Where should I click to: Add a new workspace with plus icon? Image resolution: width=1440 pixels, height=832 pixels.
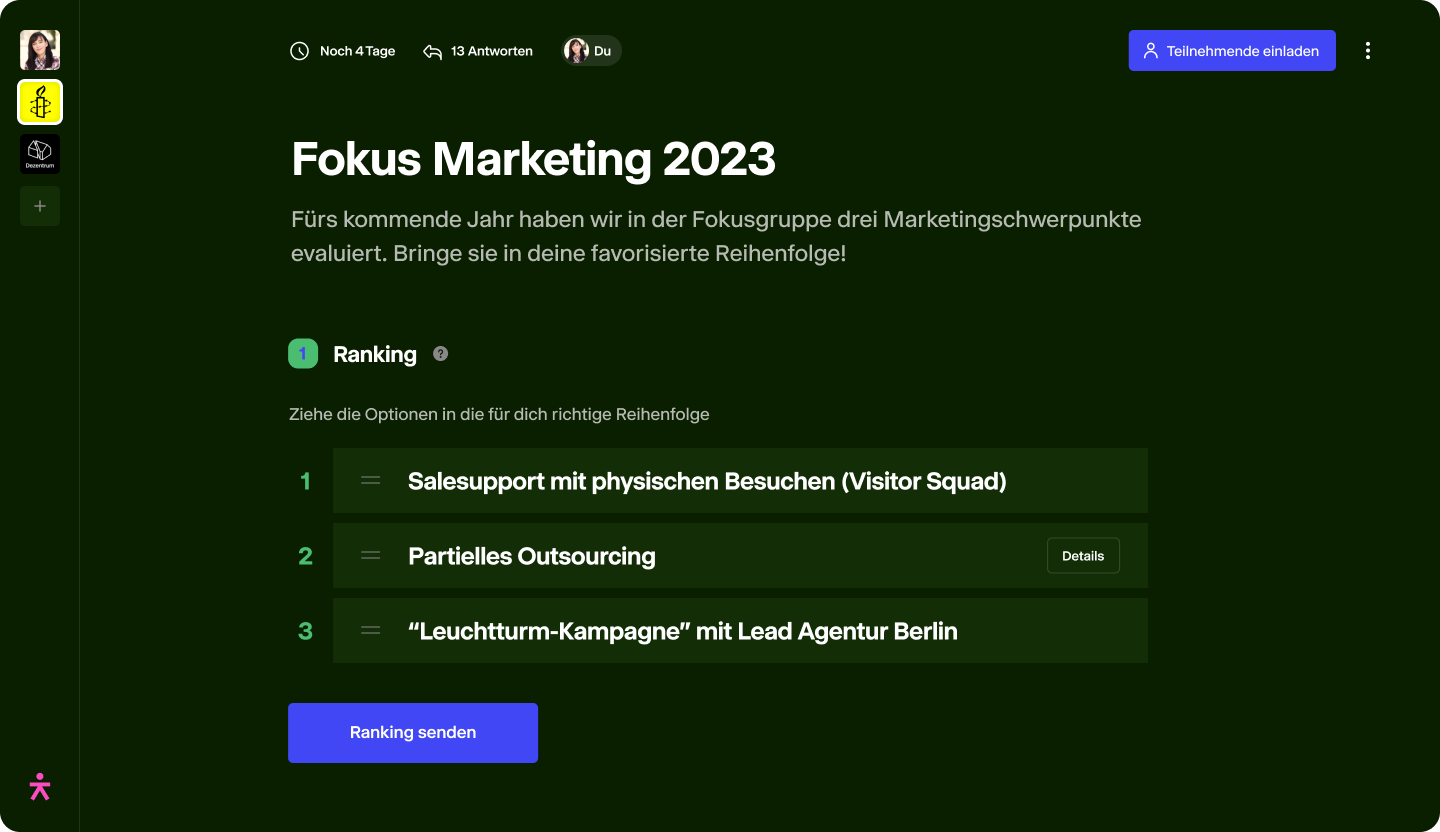pos(40,206)
